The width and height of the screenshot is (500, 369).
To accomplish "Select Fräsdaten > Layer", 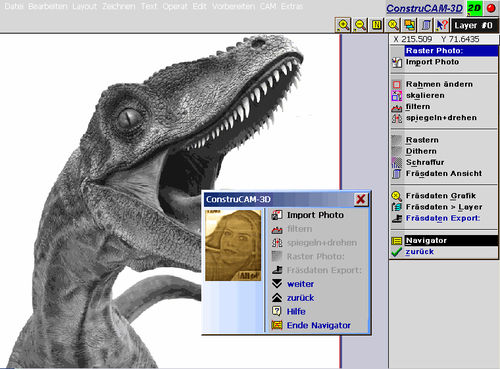I will click(444, 207).
